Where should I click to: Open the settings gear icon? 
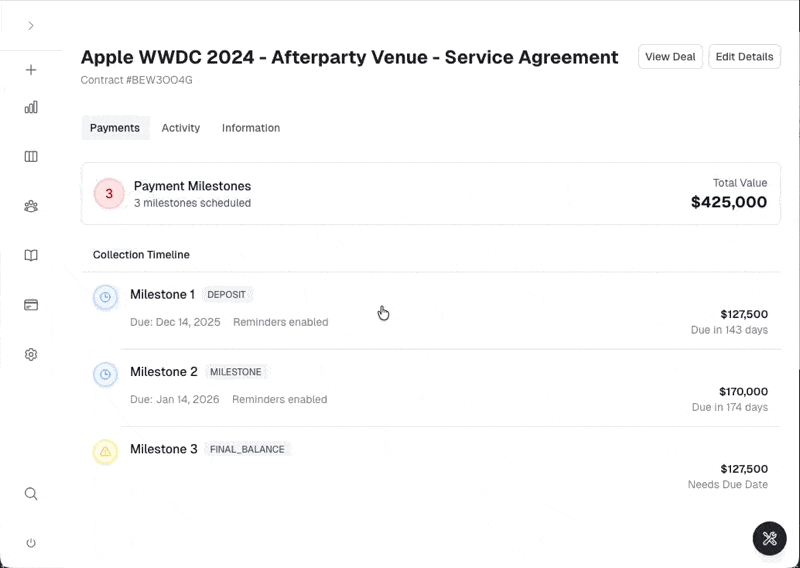[x=31, y=354]
